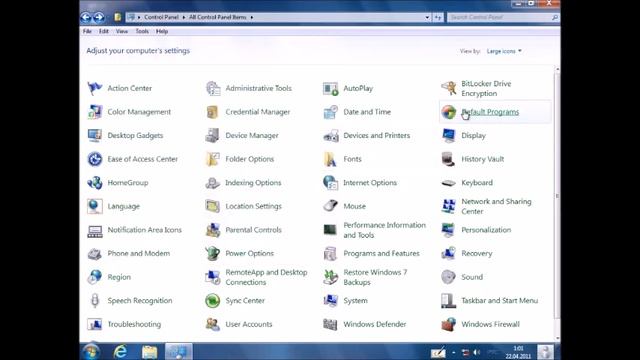This screenshot has width=640, height=360.
Task: Click the HomeGroup icon
Action: (95, 183)
